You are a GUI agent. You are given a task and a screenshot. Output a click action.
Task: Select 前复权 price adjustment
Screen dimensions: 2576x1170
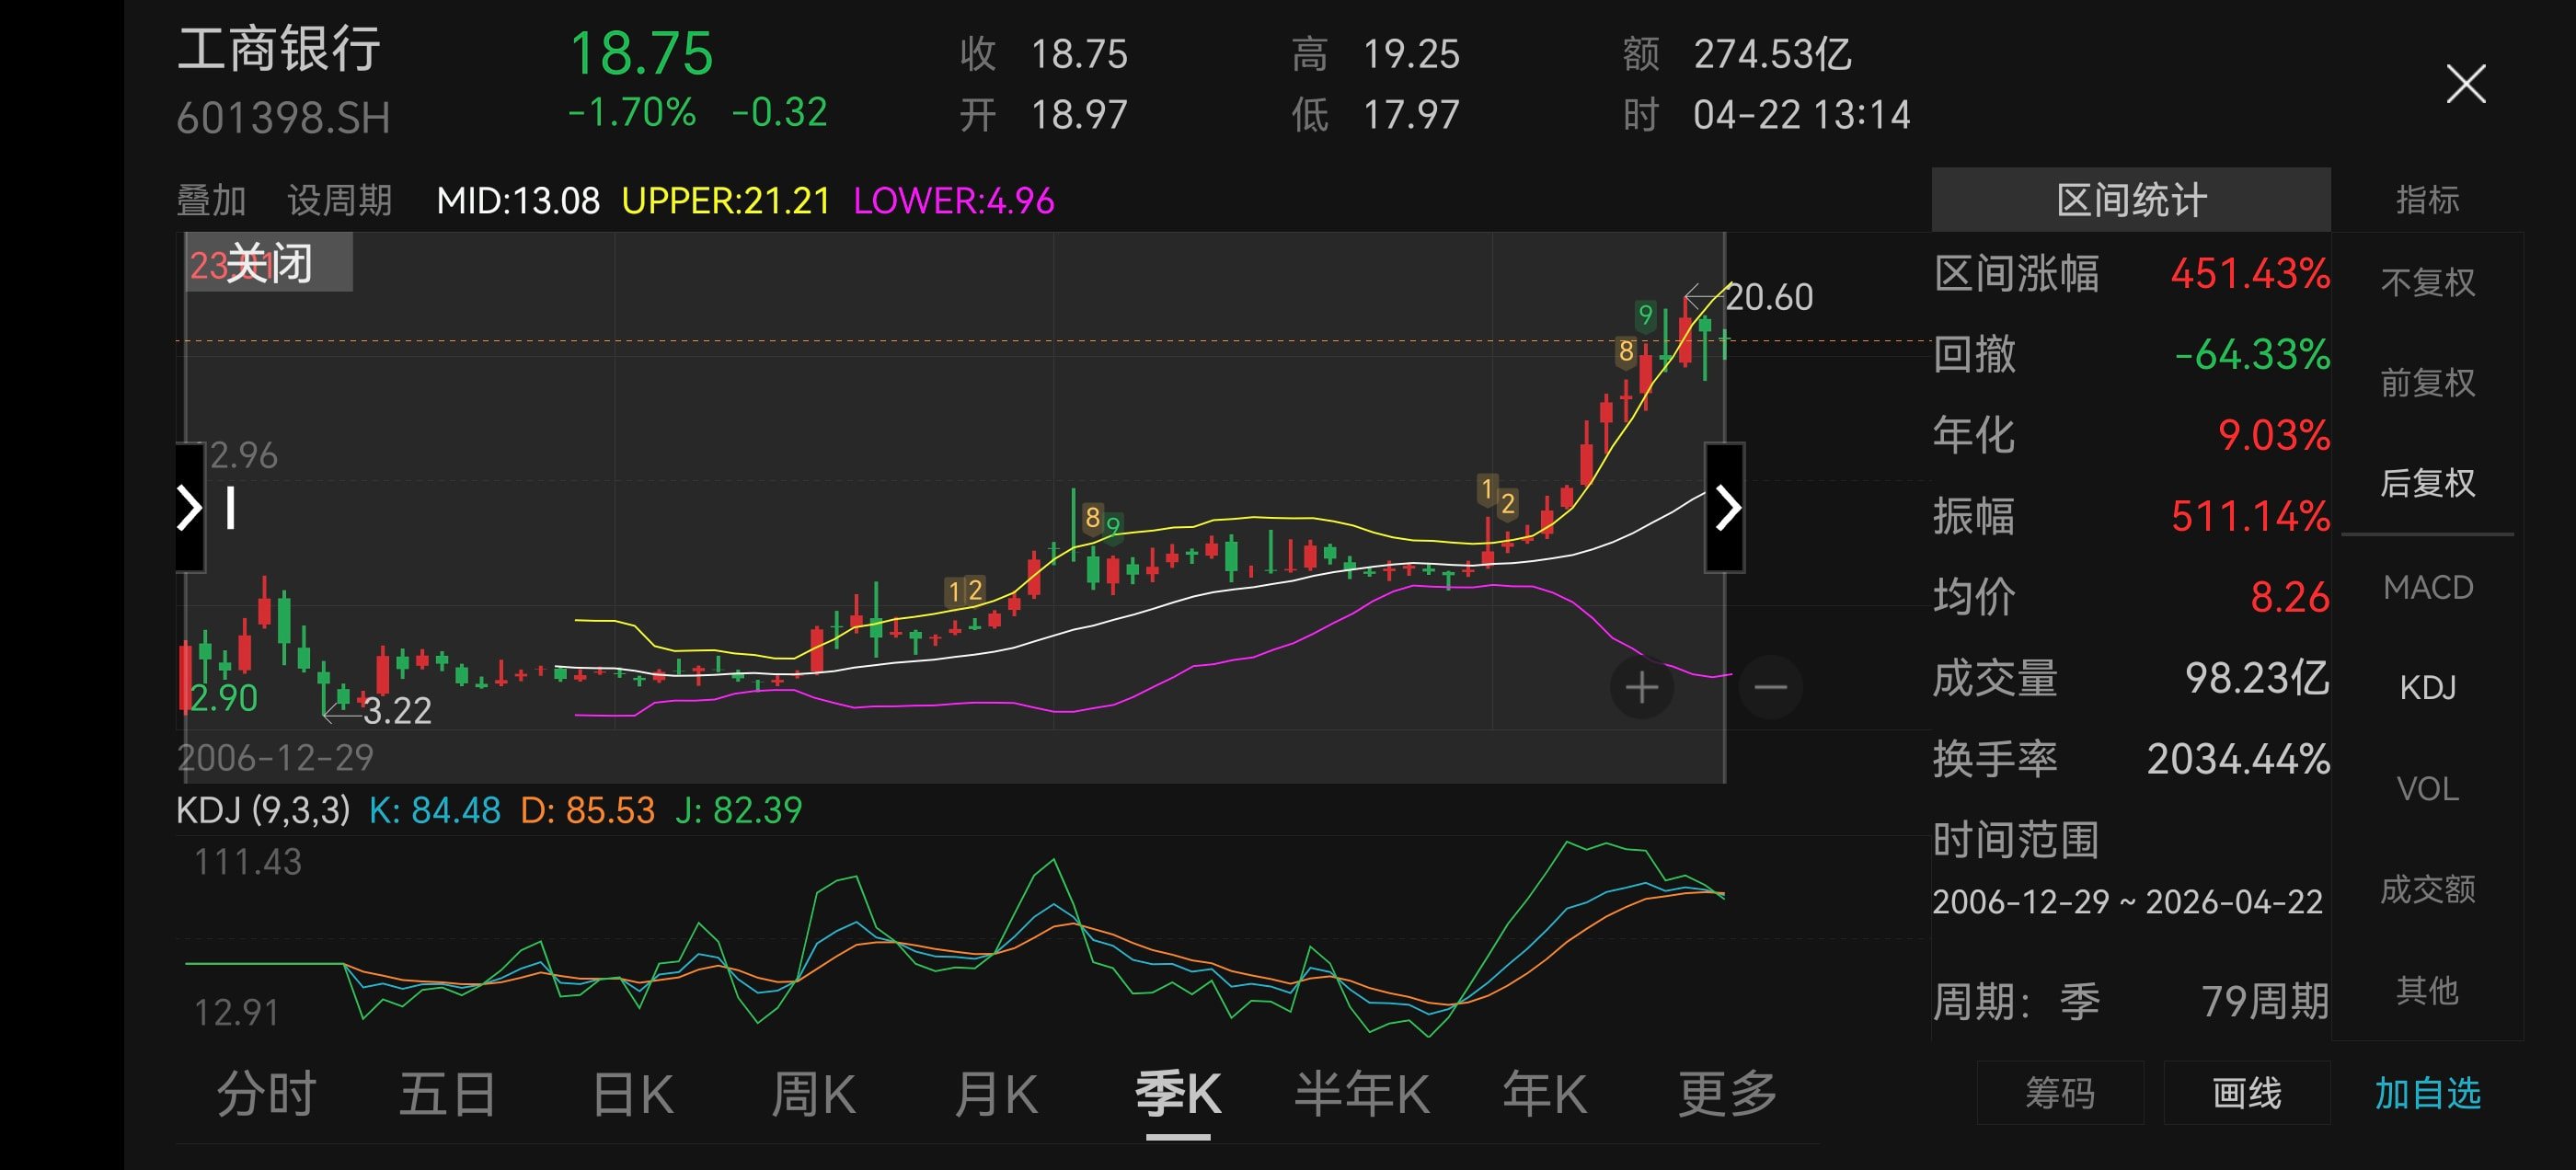click(2427, 382)
